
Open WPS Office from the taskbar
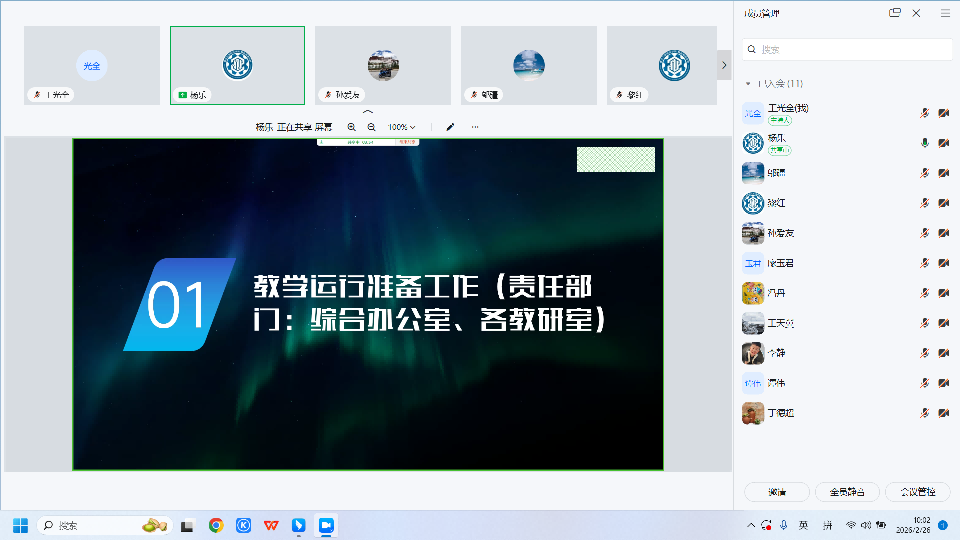(270, 525)
